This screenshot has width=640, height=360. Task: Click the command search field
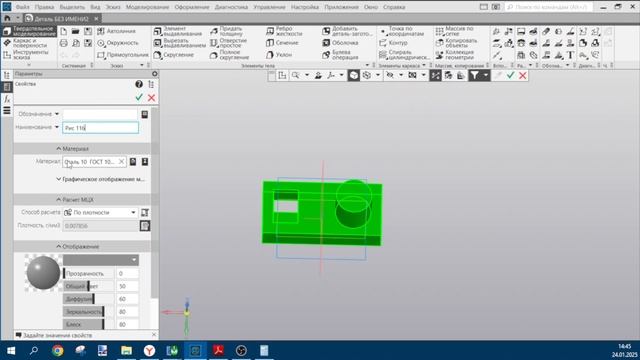(x=549, y=7)
